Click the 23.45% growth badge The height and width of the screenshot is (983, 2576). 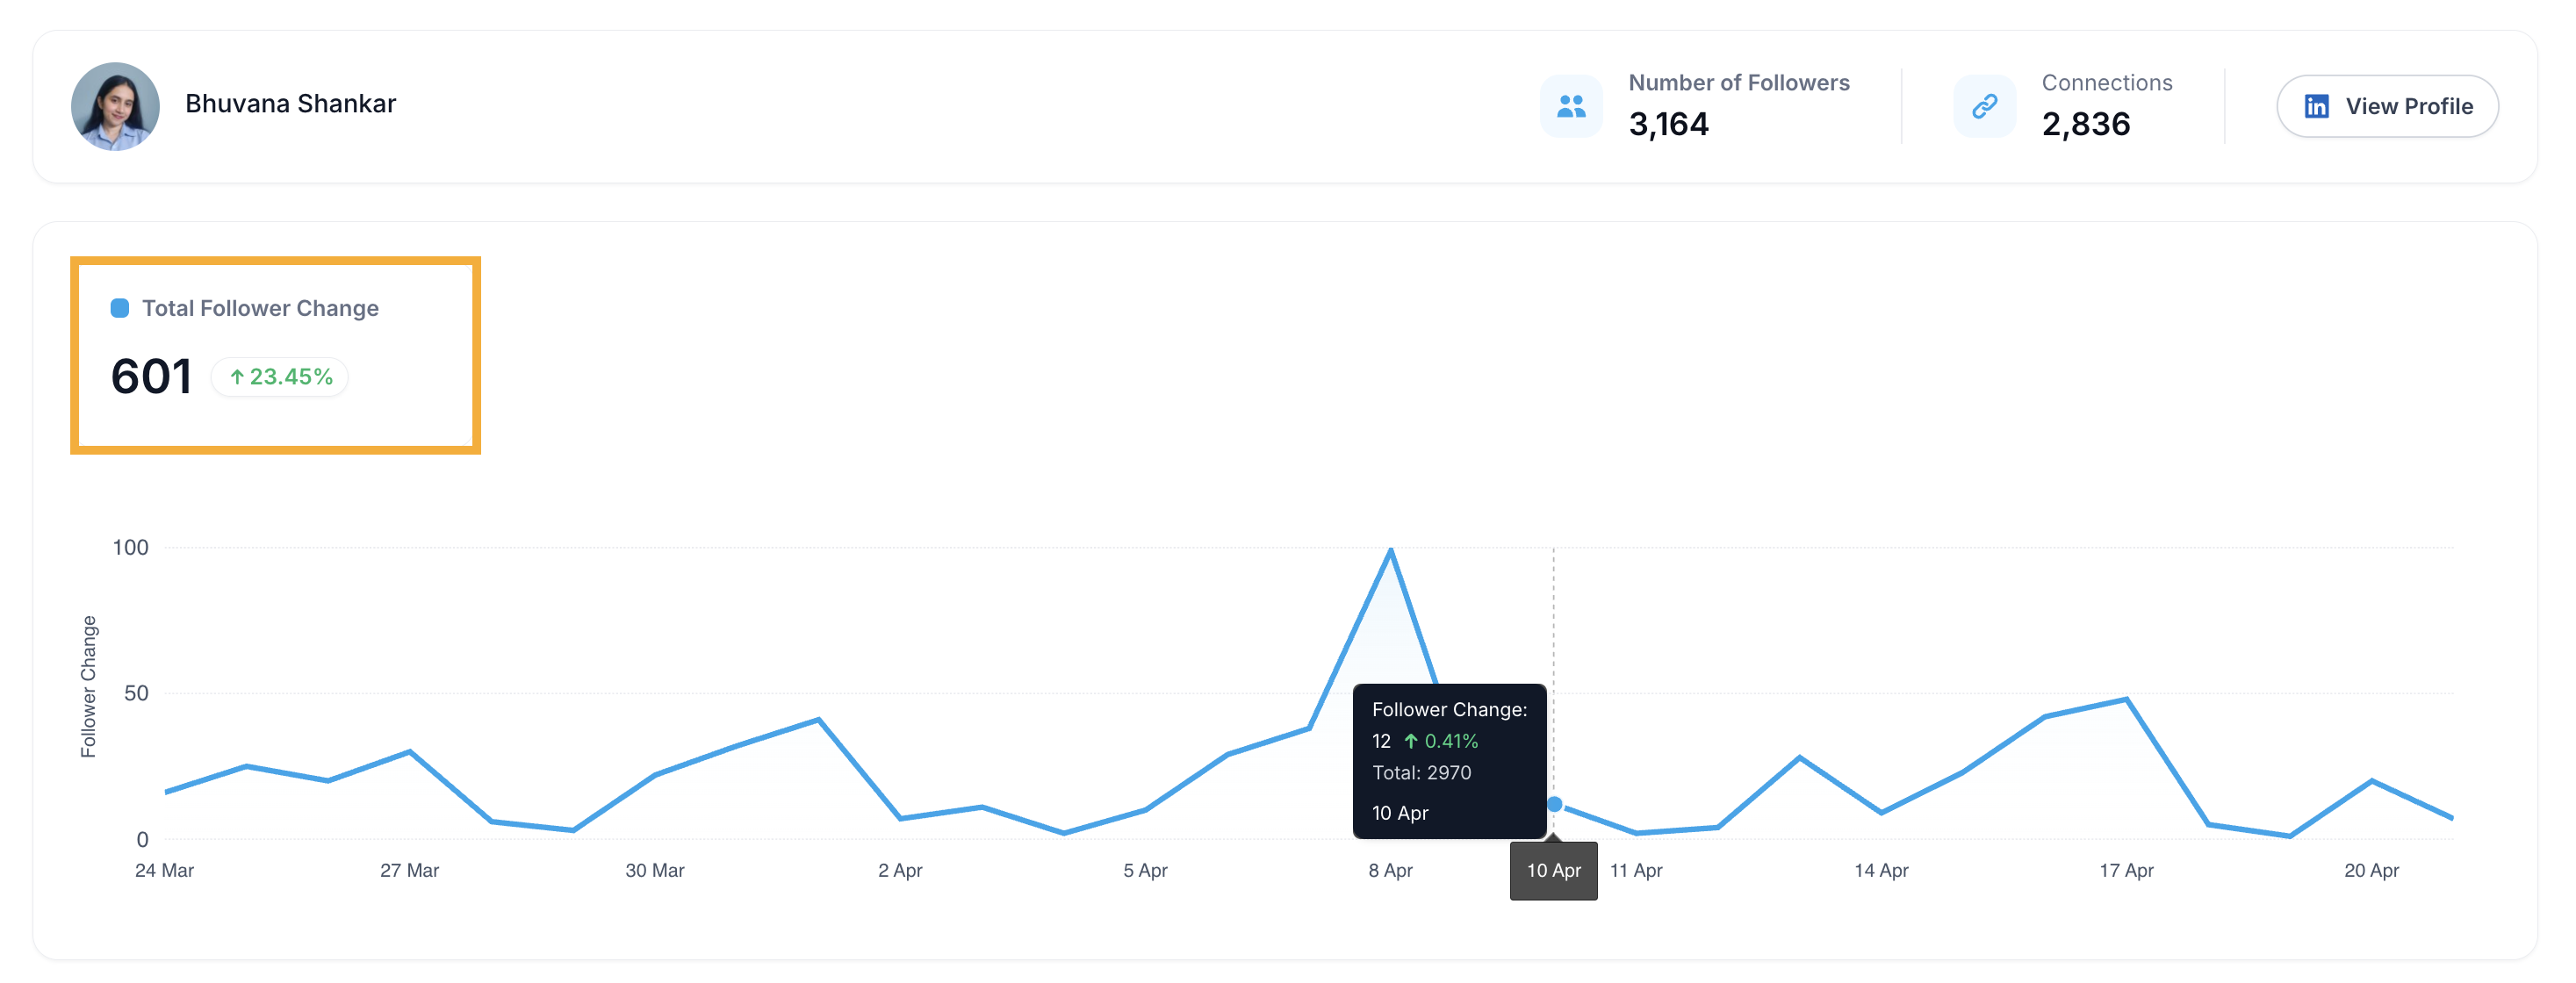coord(280,377)
